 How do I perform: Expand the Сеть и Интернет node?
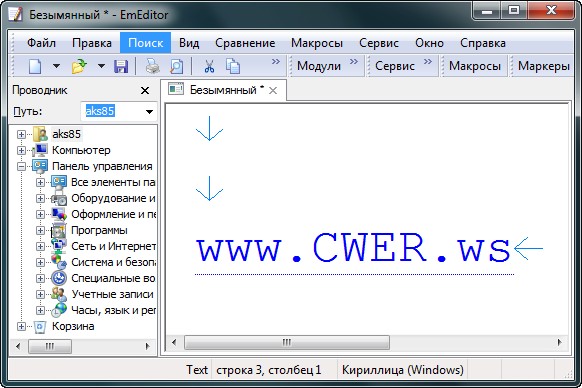tap(40, 246)
